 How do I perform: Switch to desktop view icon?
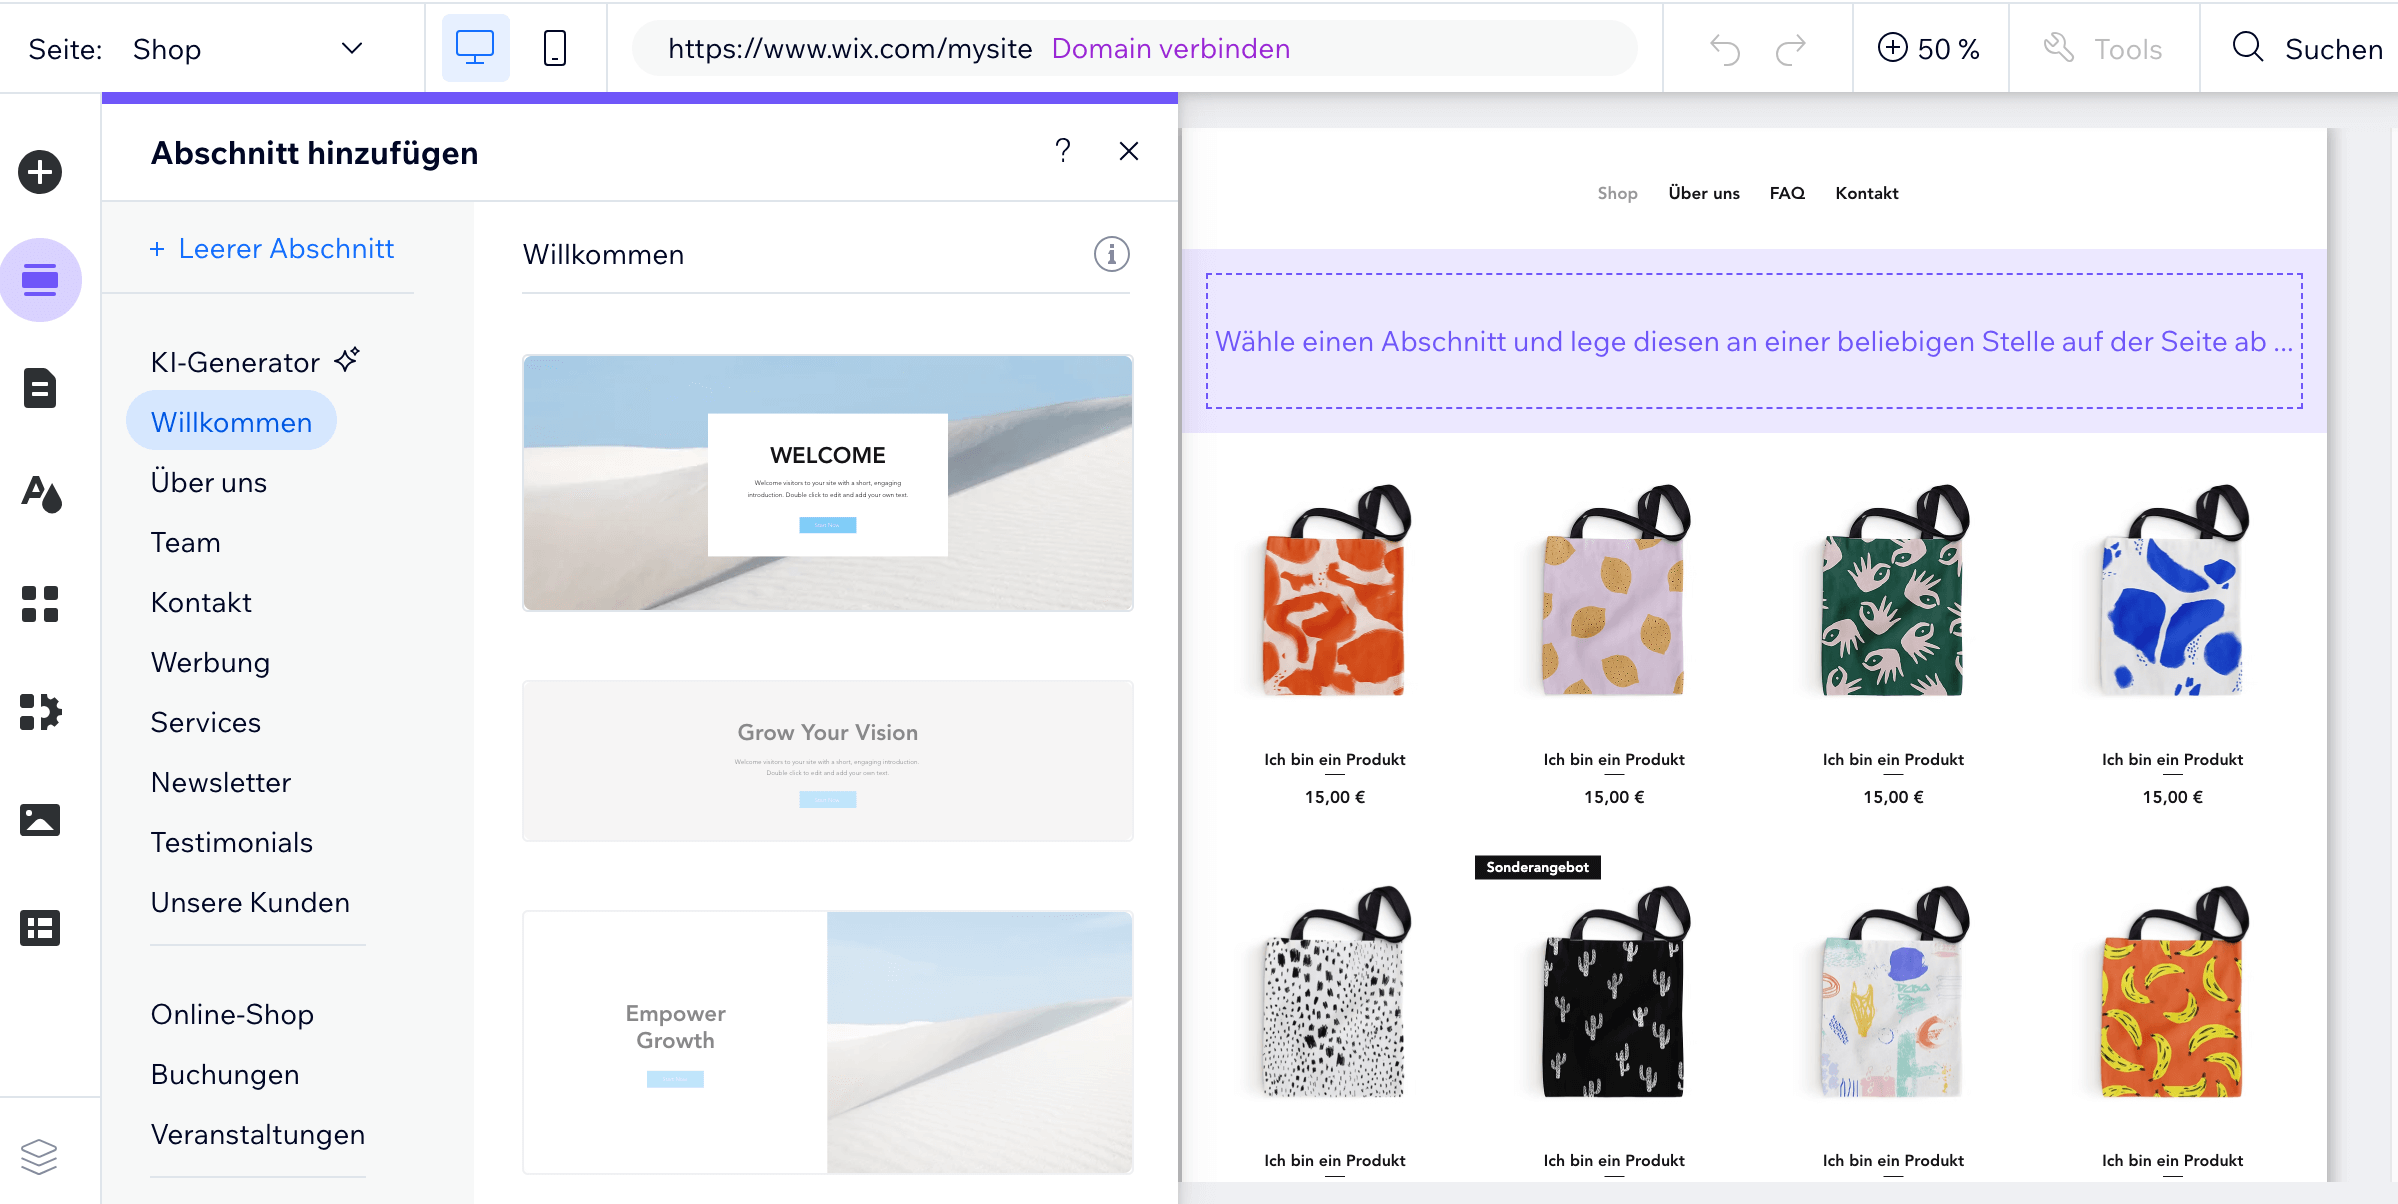pos(475,48)
